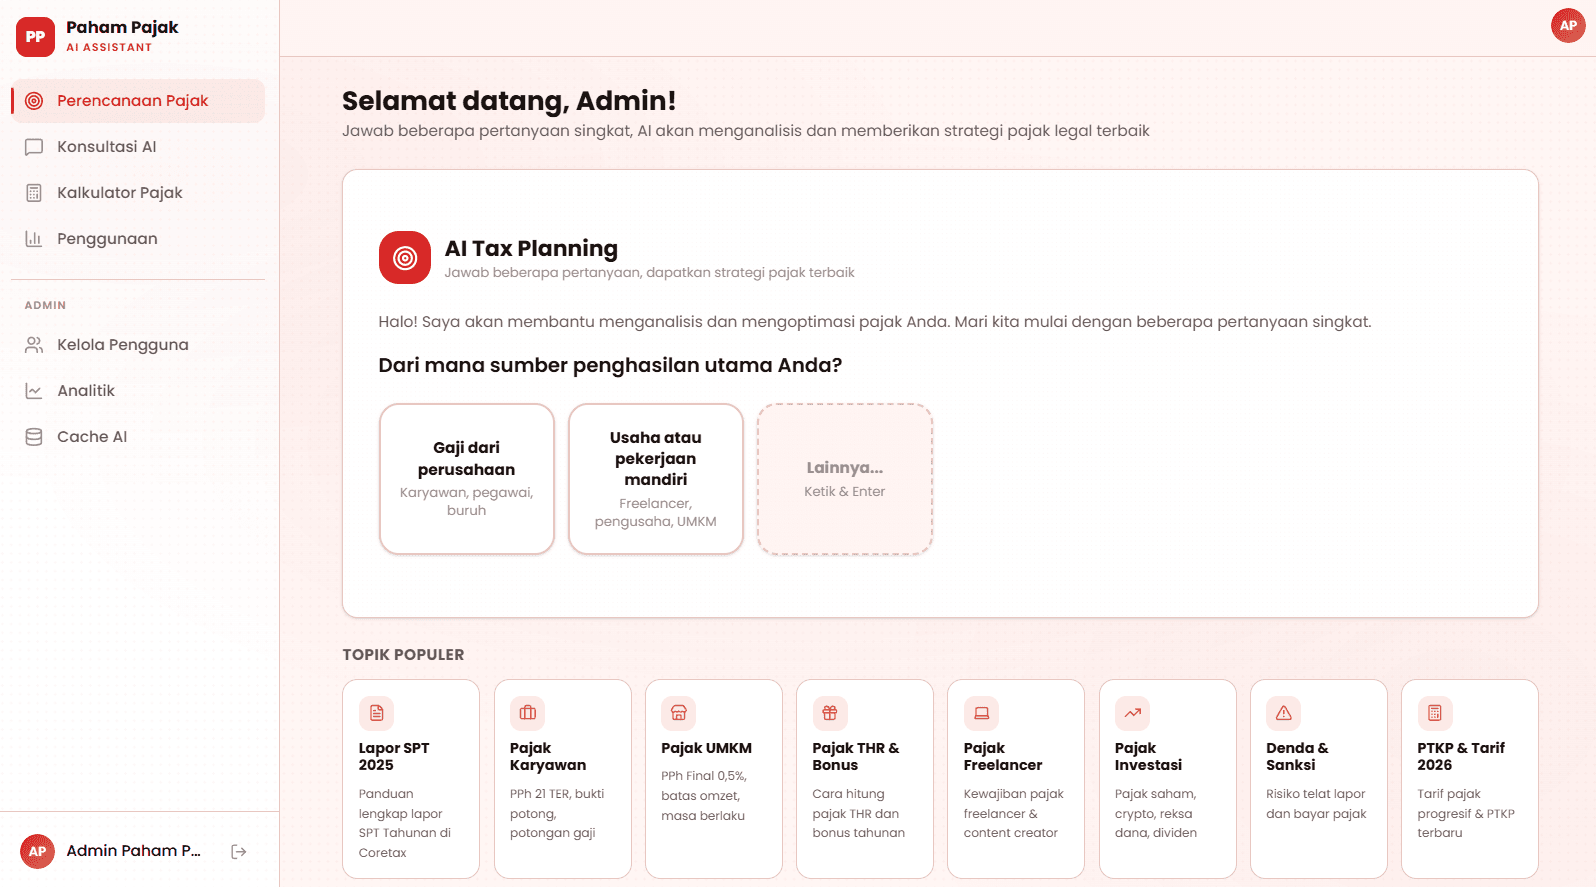Open the Cache AI database icon
Image resolution: width=1596 pixels, height=887 pixels.
35,436
